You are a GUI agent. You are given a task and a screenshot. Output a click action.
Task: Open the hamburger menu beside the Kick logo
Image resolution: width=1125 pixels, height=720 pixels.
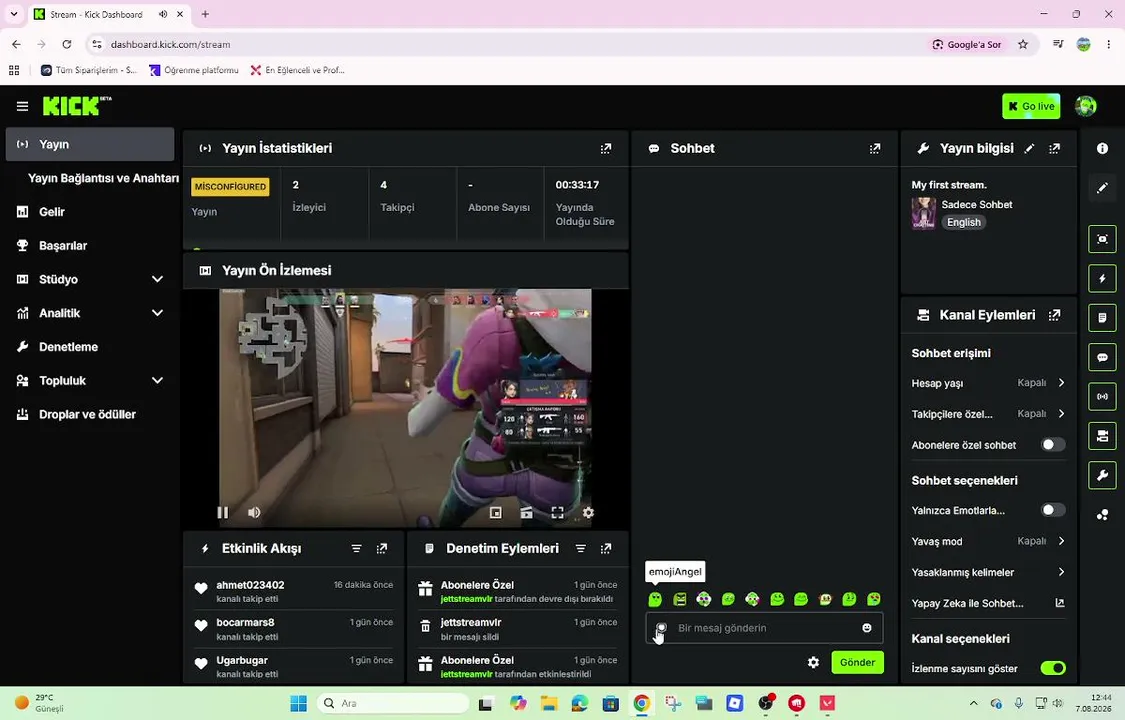click(22, 106)
